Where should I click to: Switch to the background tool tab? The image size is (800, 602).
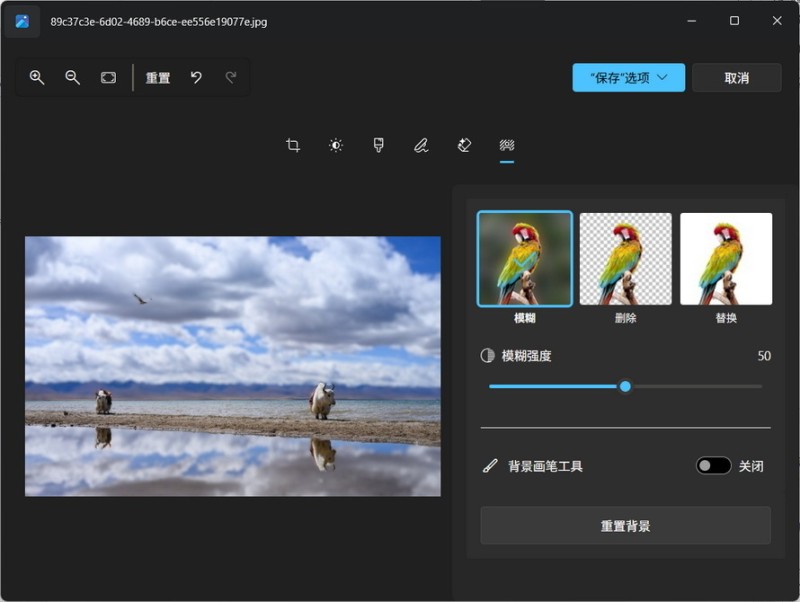pos(507,146)
